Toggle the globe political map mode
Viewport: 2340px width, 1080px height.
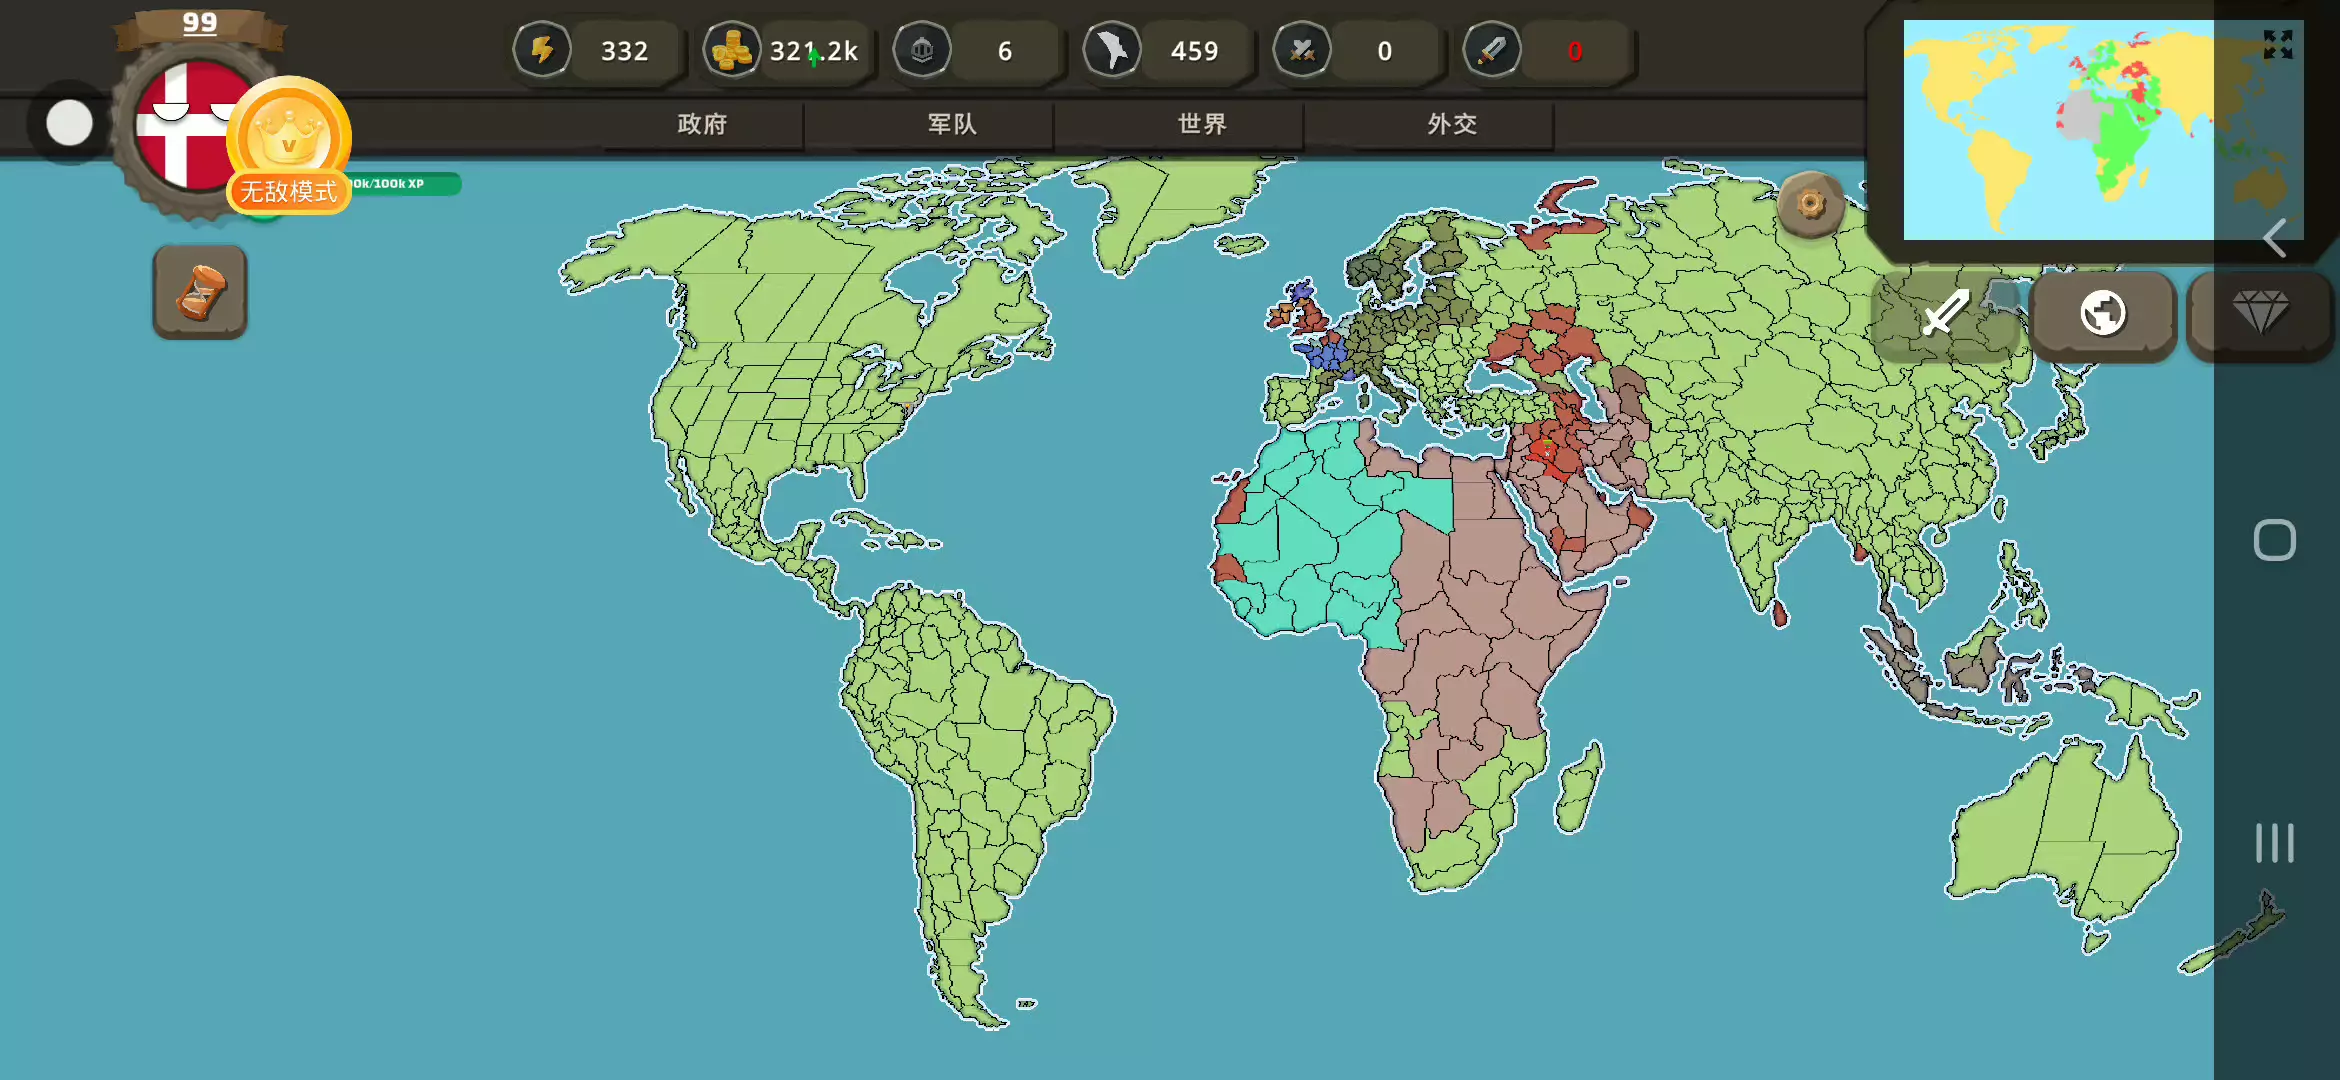(x=2102, y=314)
